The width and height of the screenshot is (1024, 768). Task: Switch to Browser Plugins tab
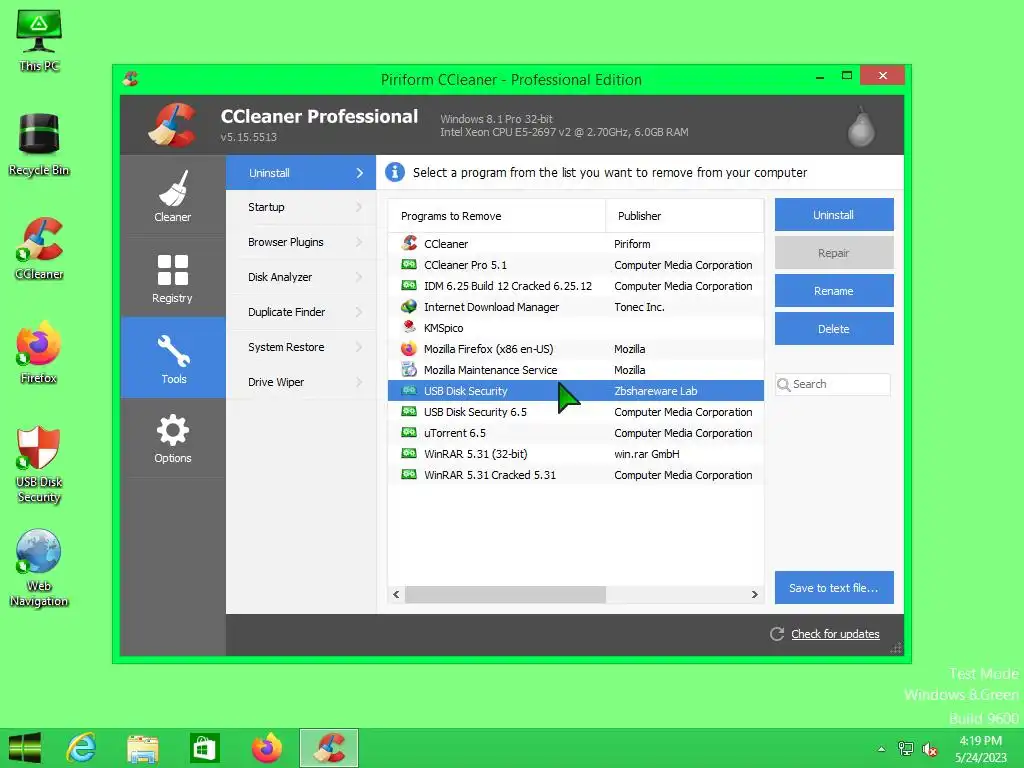coord(301,242)
